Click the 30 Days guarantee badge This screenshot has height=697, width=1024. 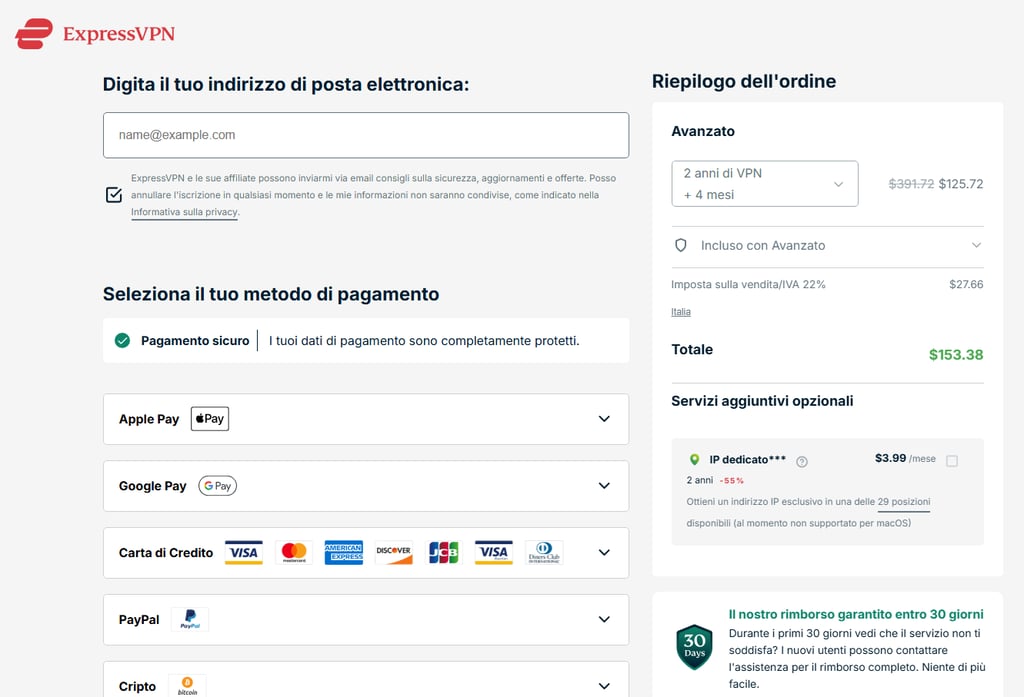click(x=694, y=647)
